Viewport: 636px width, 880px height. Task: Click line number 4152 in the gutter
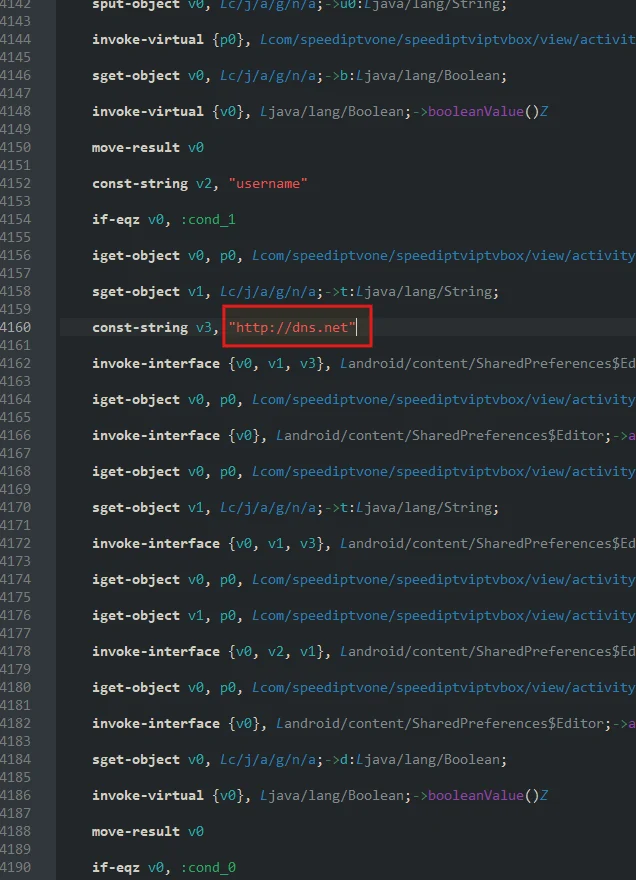(16, 184)
